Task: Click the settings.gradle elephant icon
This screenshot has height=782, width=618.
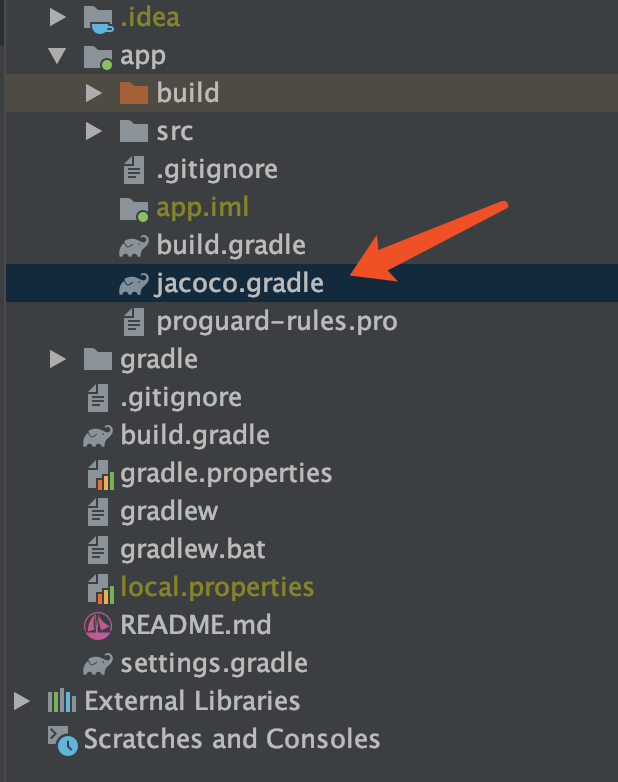Action: [x=98, y=664]
